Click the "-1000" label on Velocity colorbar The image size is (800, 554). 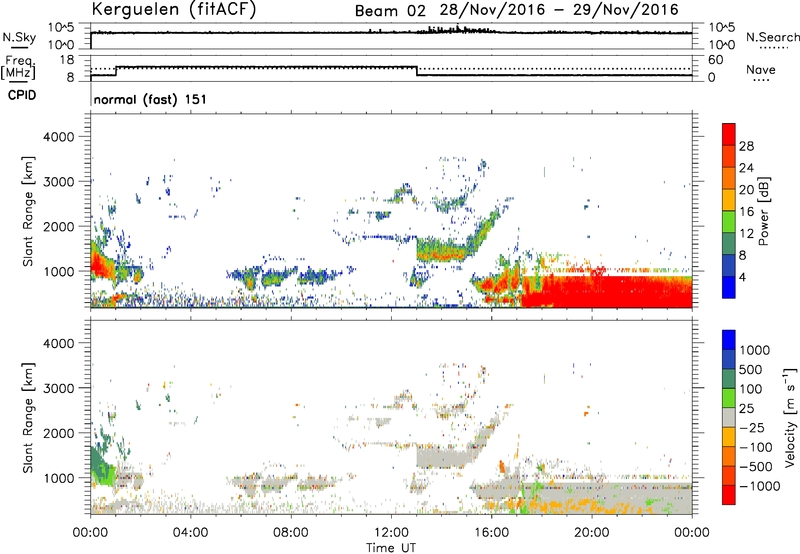click(760, 486)
